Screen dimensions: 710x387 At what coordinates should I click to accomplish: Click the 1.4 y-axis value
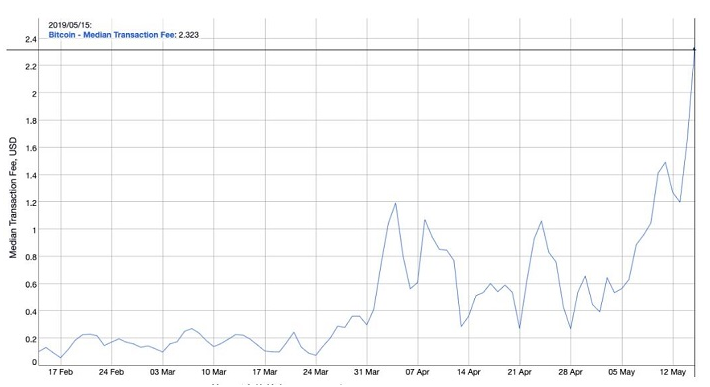tap(31, 175)
